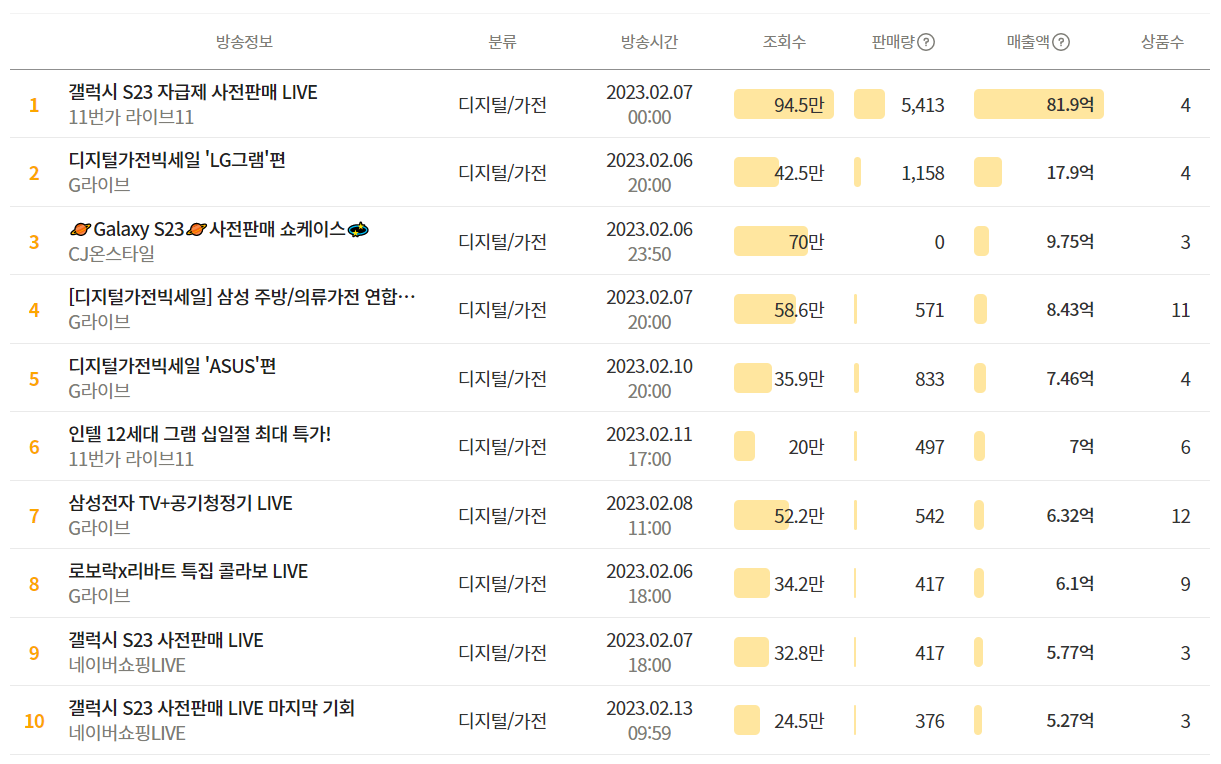Screen dimensions: 1221x764
Task: Click help icon next to 매출액 header
Action: 1061,42
